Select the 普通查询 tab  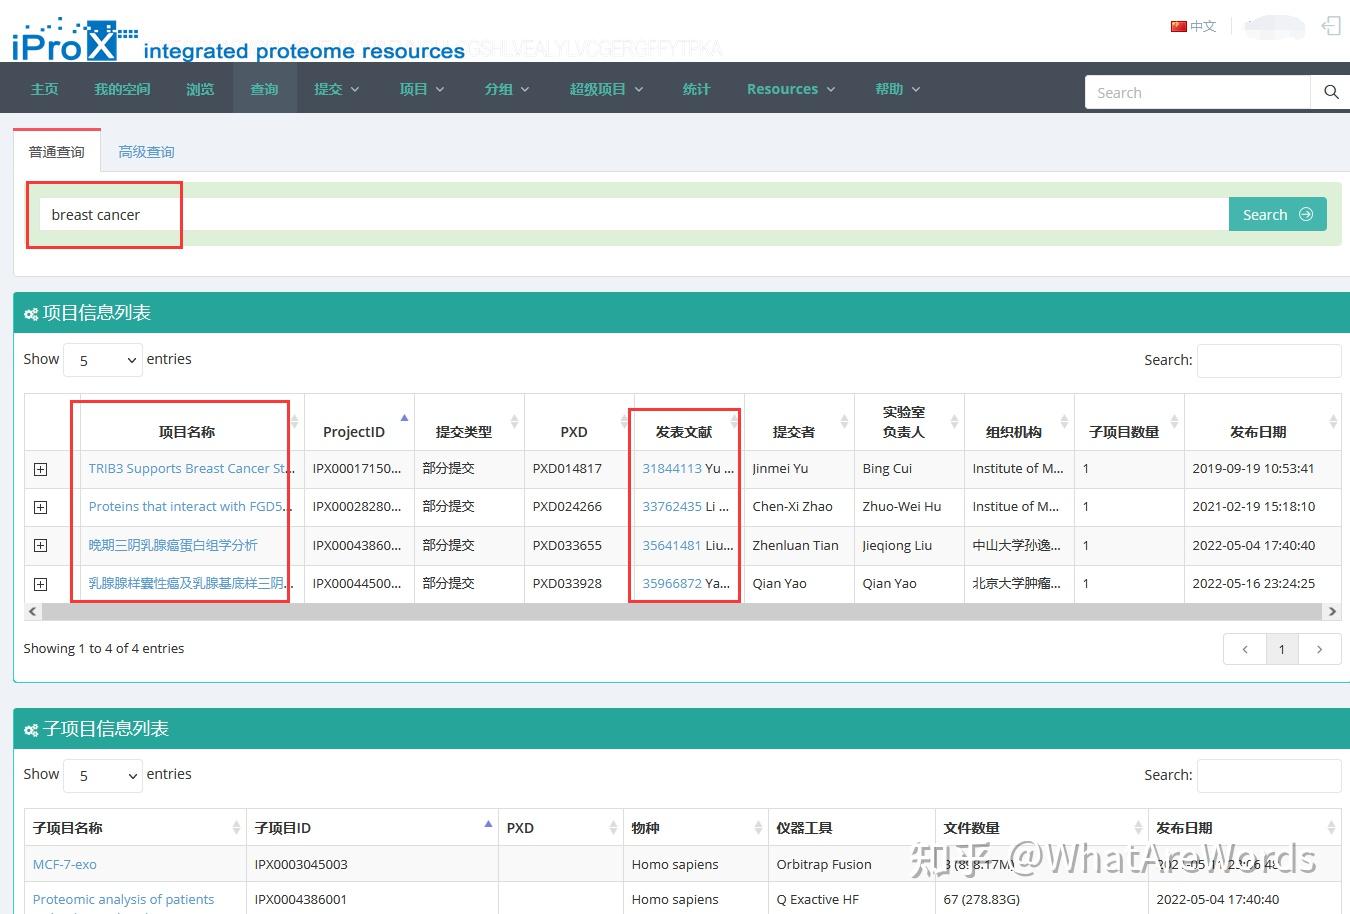point(57,152)
